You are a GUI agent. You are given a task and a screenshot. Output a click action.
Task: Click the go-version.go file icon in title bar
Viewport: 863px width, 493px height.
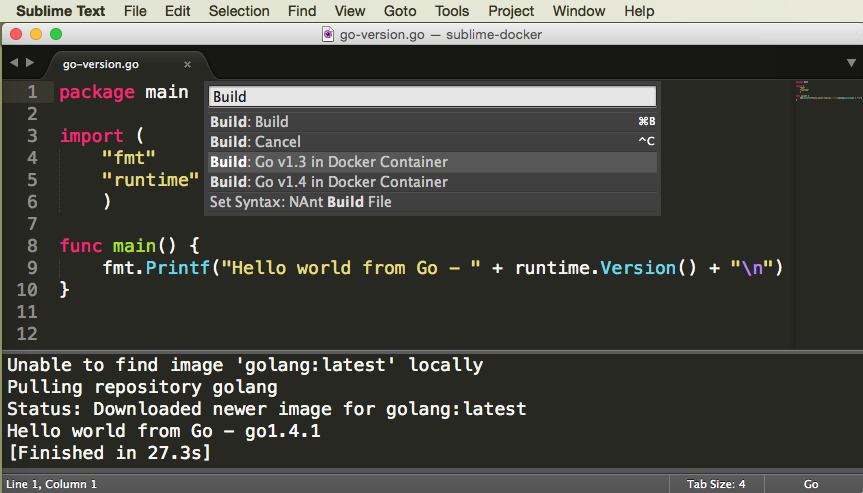point(328,34)
